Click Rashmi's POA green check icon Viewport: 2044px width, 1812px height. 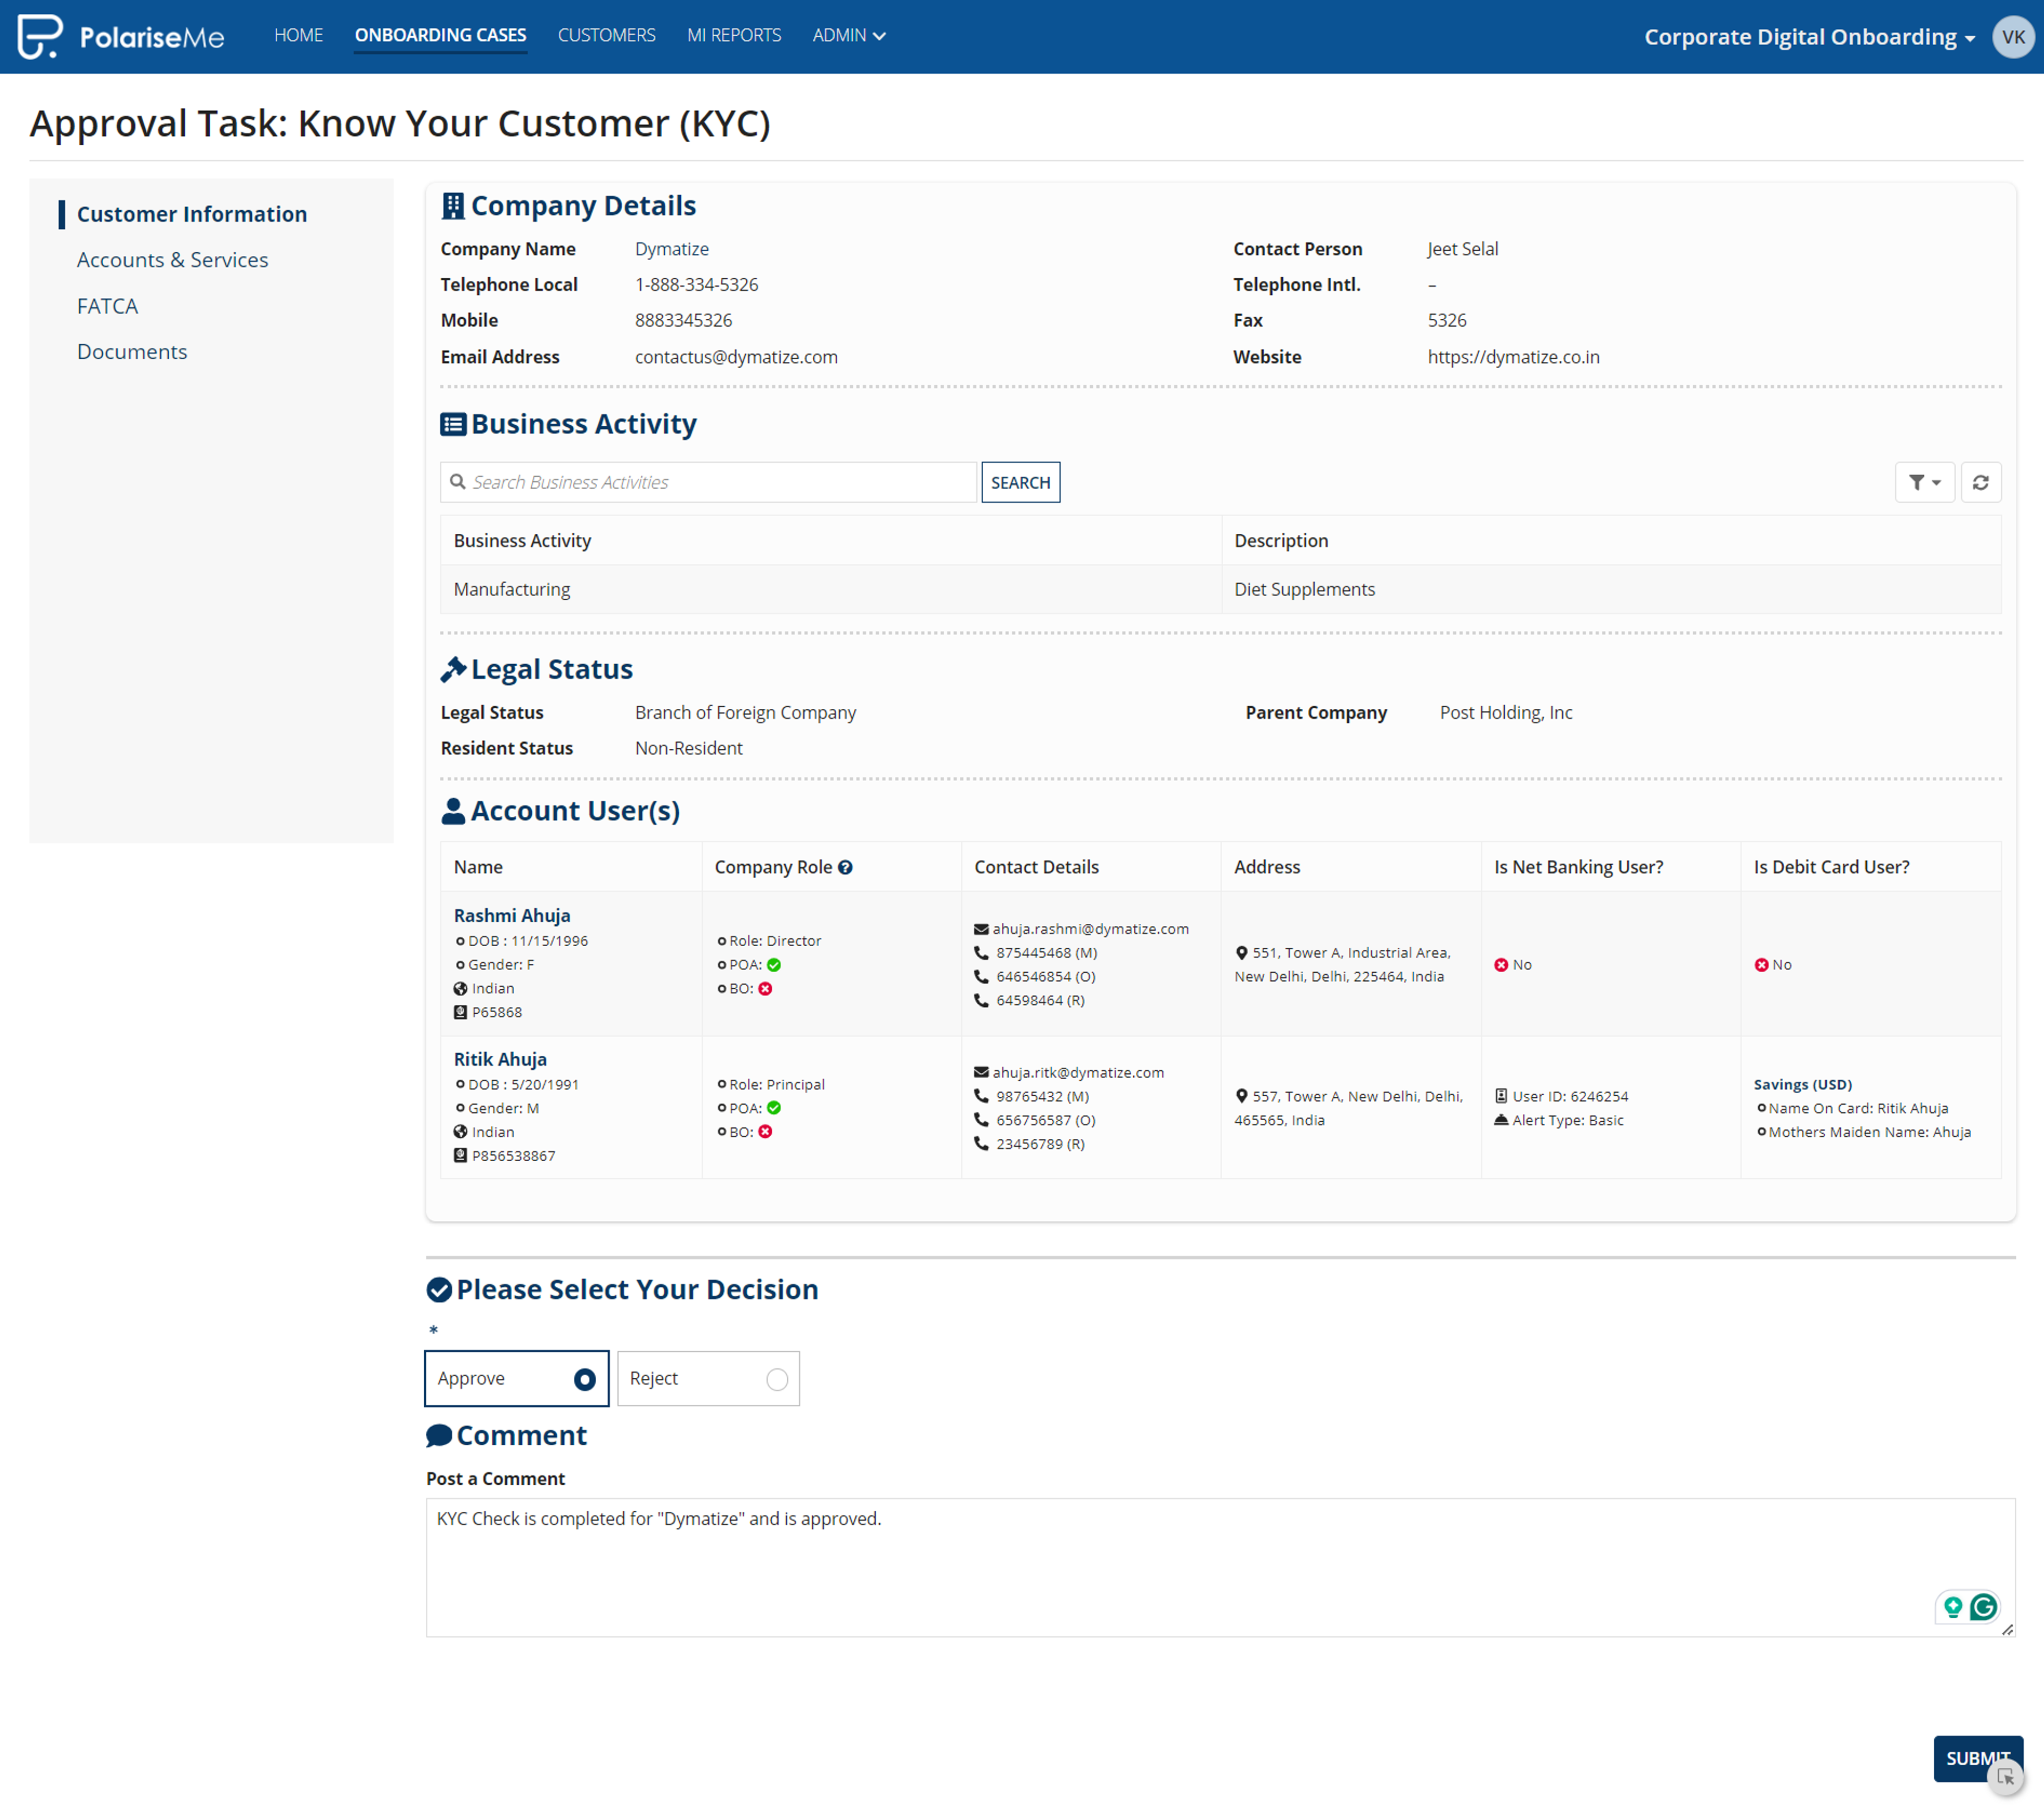tap(774, 965)
